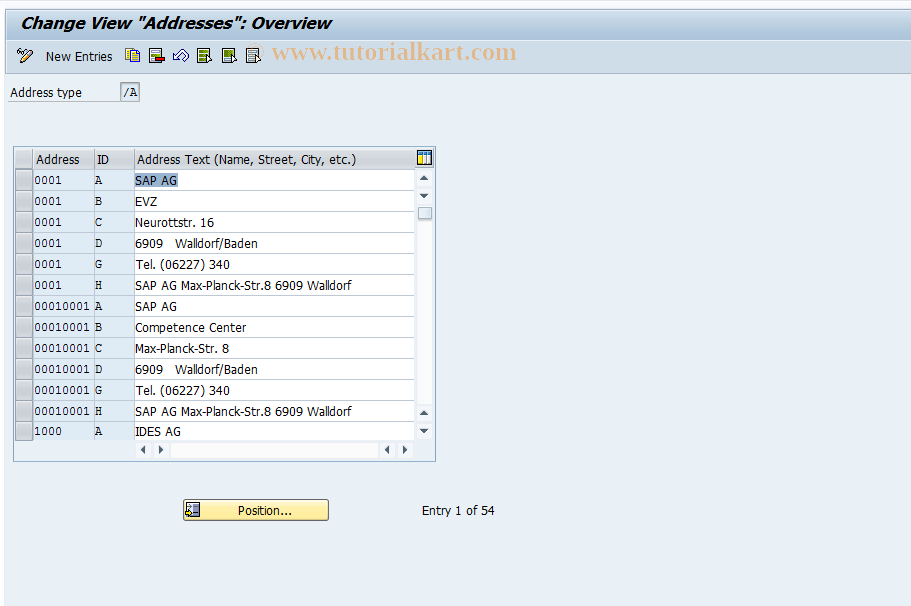Click the left-side horizontal scroll right arrow
The width and height of the screenshot is (911, 606).
click(161, 450)
